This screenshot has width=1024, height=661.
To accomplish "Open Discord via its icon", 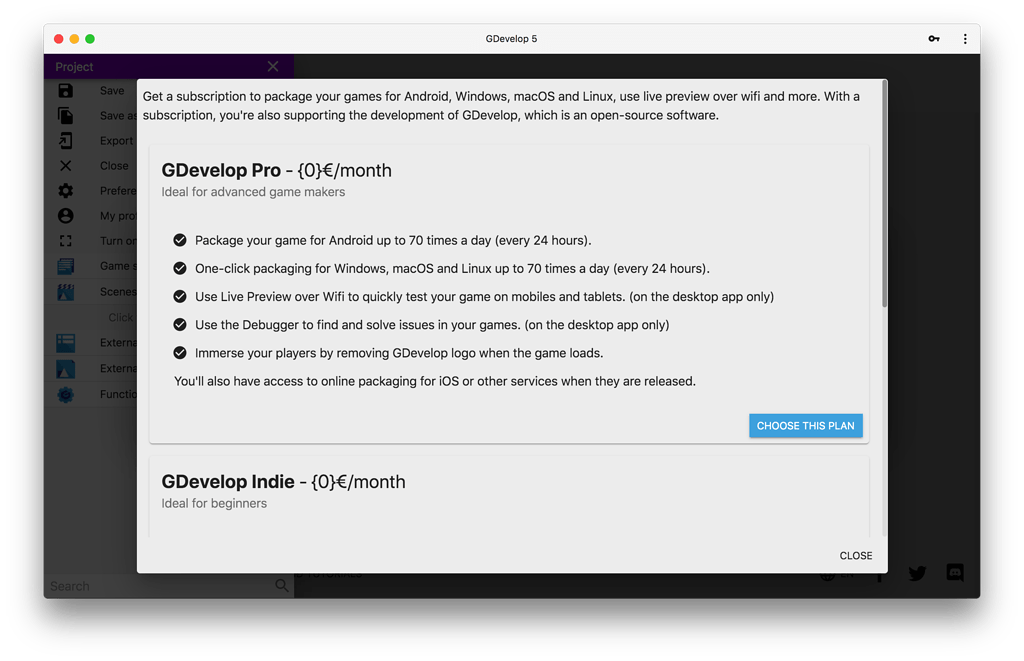I will tap(955, 573).
